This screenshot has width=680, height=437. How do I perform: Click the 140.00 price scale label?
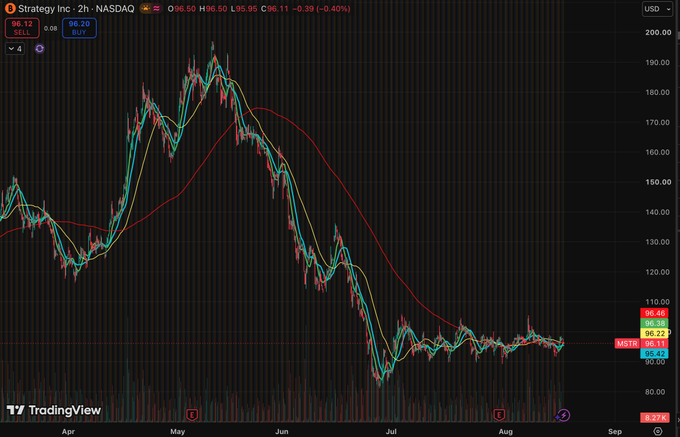tap(659, 212)
